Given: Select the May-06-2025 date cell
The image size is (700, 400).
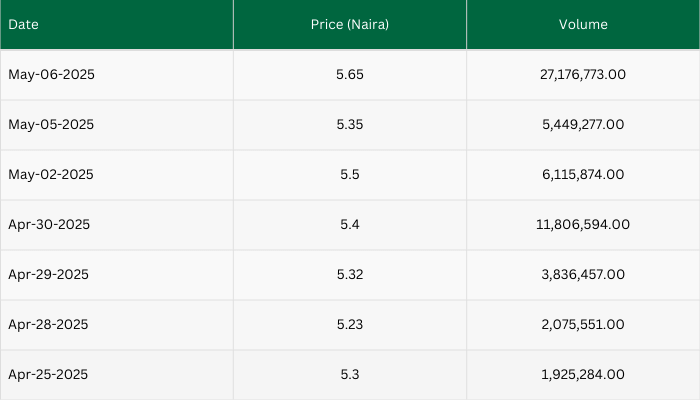Looking at the screenshot, I should point(51,75).
